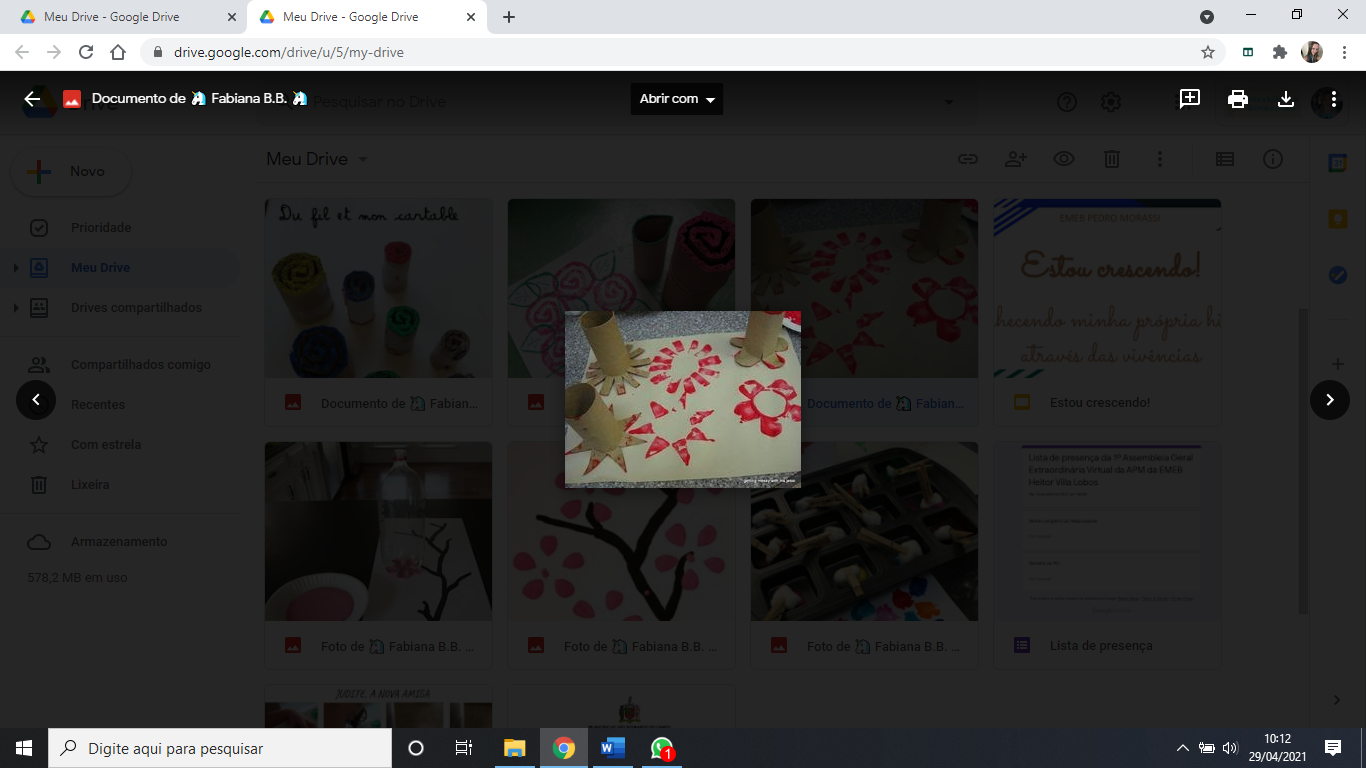Open Google Tasks side panel icon
Screen dimensions: 1366x768
1337,275
